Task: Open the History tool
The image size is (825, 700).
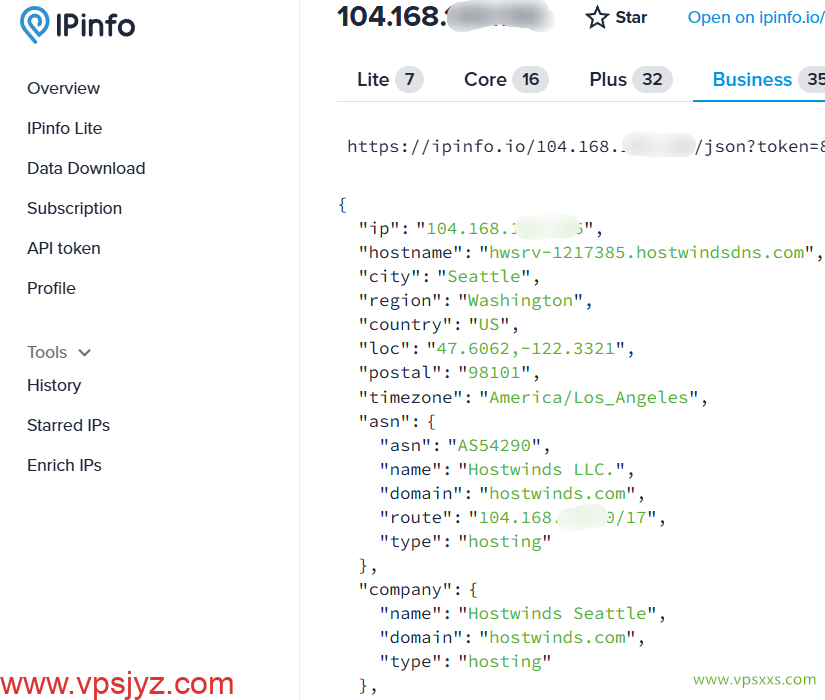Action: pyautogui.click(x=54, y=385)
